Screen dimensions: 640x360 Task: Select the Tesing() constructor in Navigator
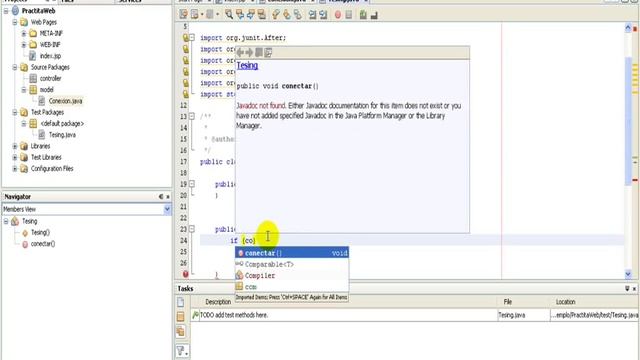(x=40, y=232)
